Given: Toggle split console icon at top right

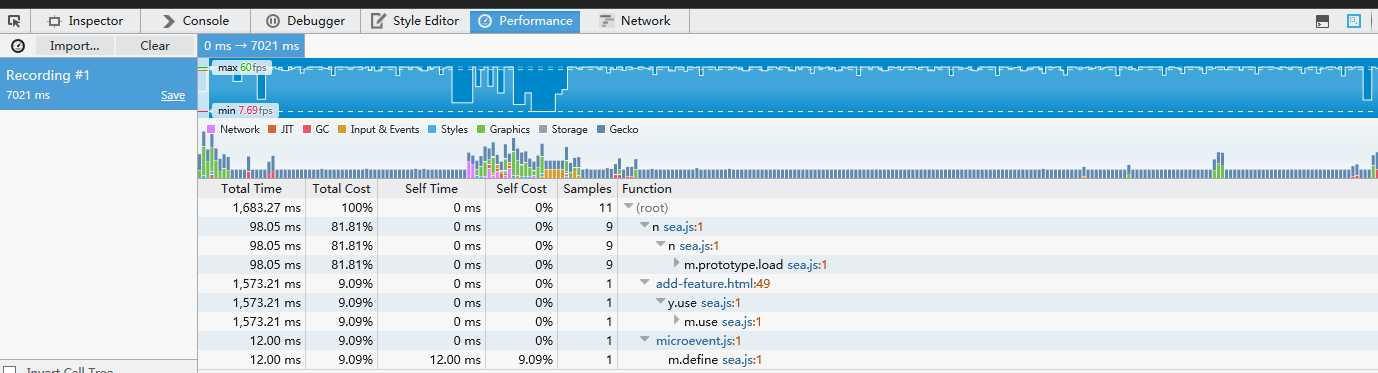Looking at the screenshot, I should click(1322, 21).
